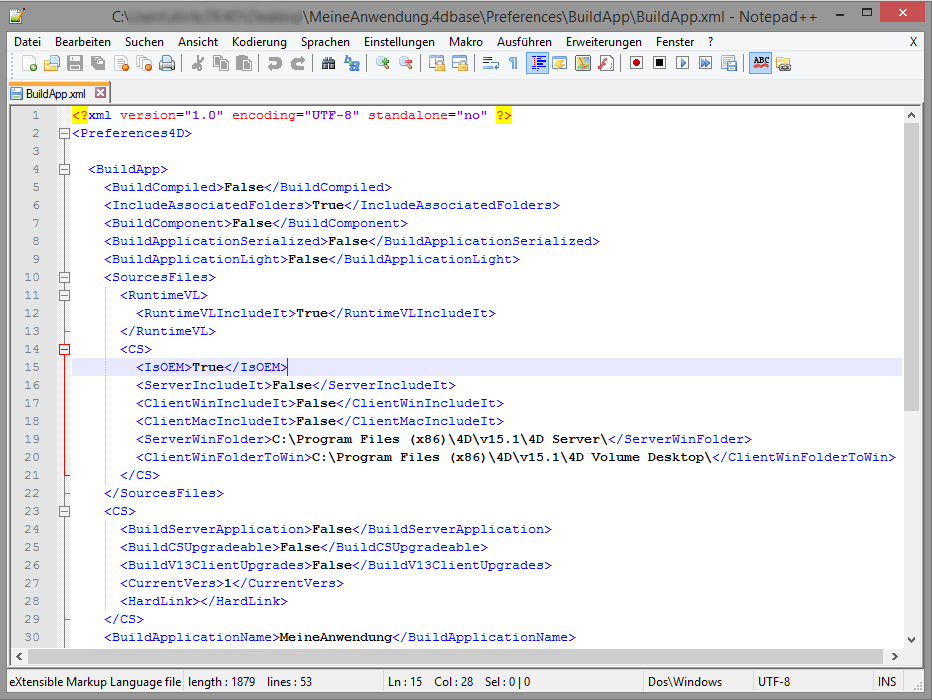Collapse the RuntimeVL fold marker on line 11
Screen dimensions: 932x700
coord(64,295)
